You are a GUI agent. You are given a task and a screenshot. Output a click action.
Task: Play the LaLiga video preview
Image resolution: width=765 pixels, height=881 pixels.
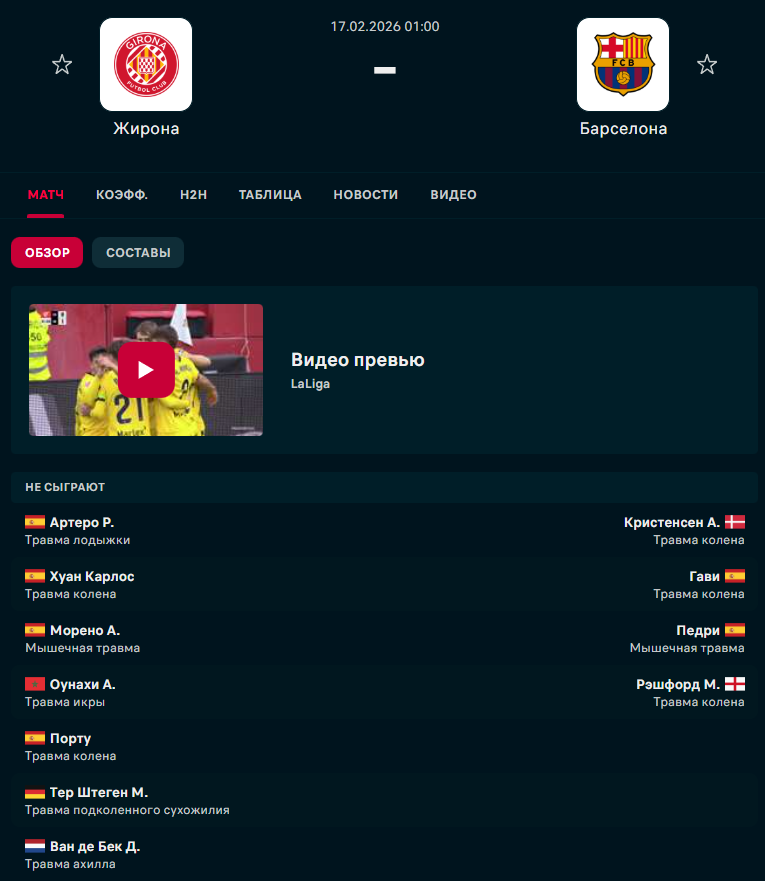click(146, 370)
